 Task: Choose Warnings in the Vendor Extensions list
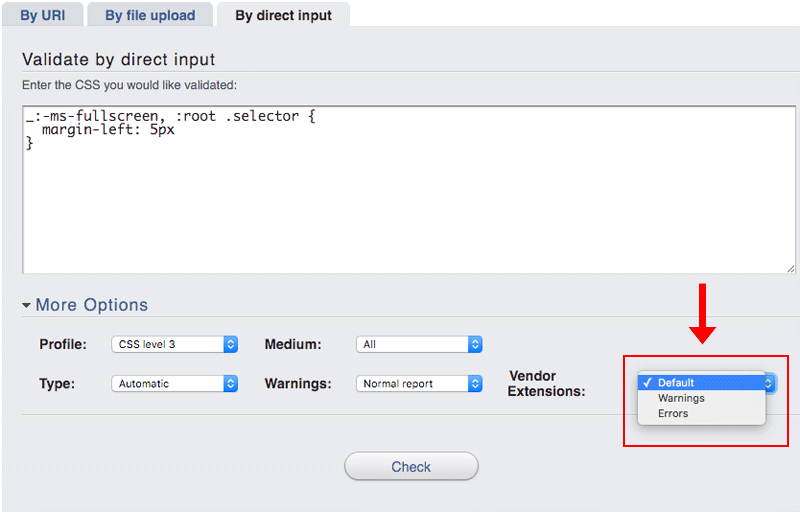[x=681, y=398]
